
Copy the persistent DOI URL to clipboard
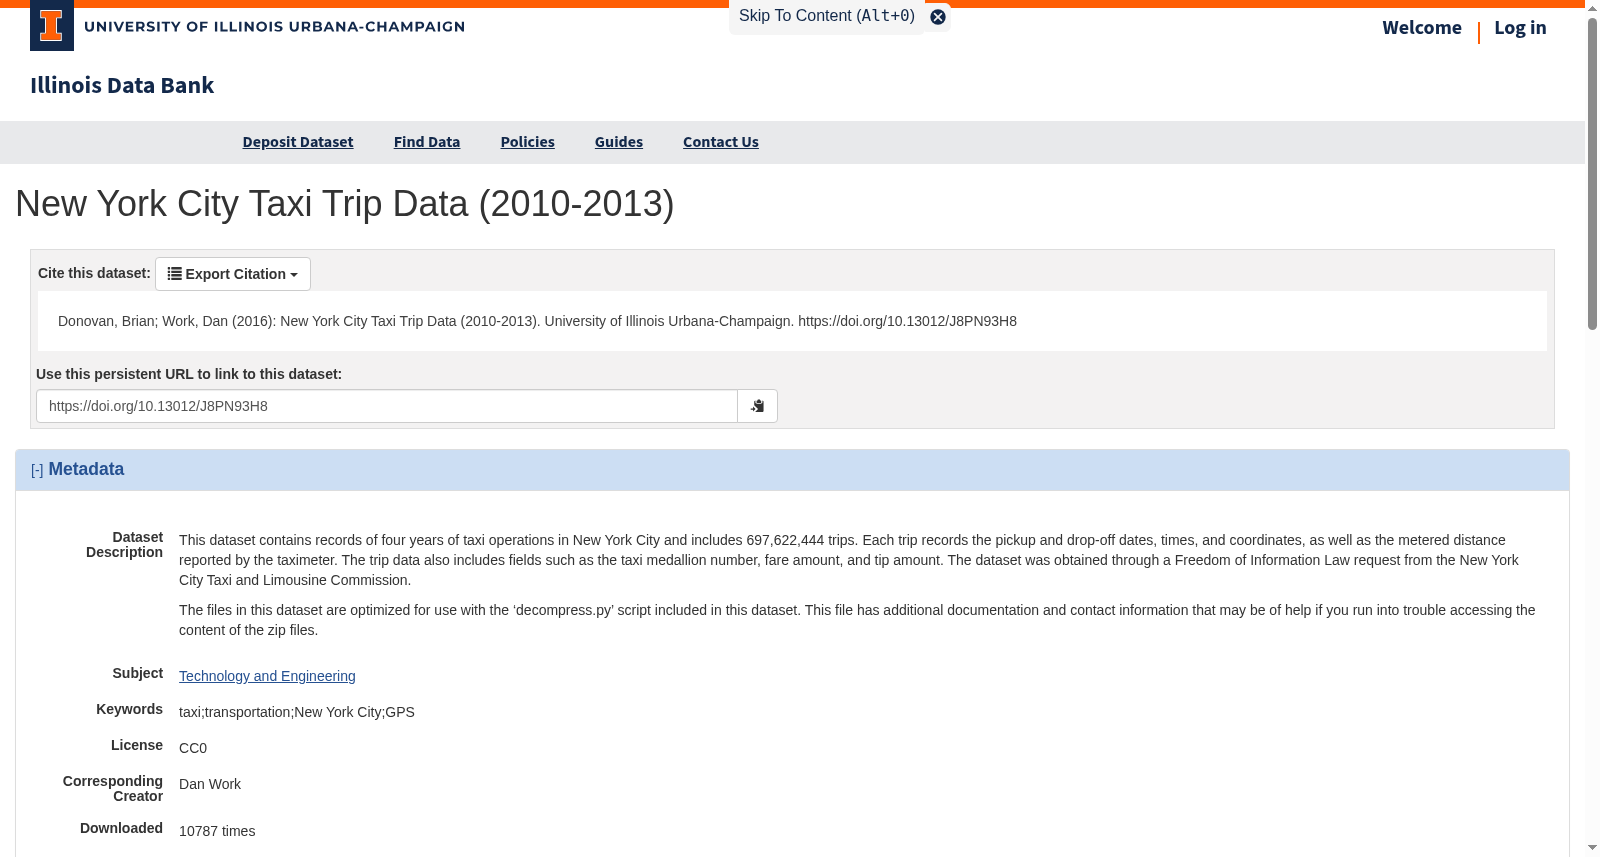(x=757, y=406)
